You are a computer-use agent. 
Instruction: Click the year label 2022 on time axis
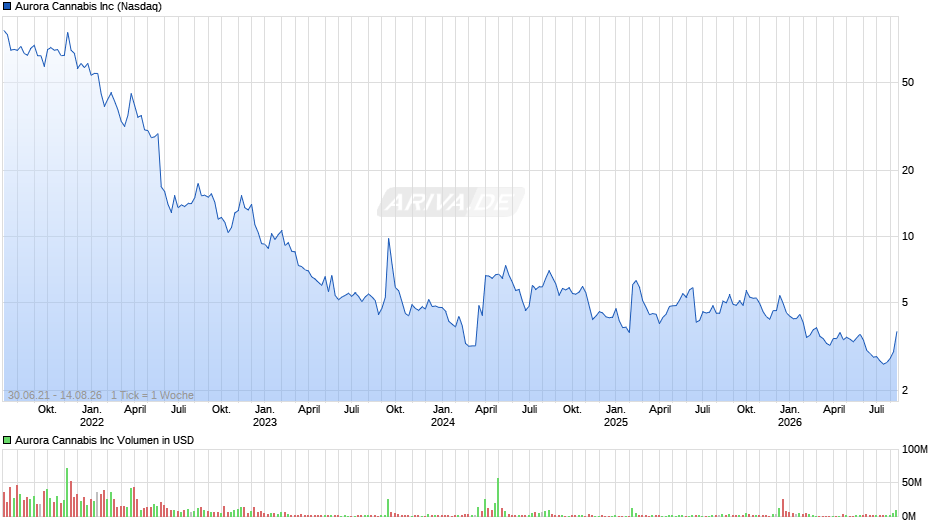point(92,422)
